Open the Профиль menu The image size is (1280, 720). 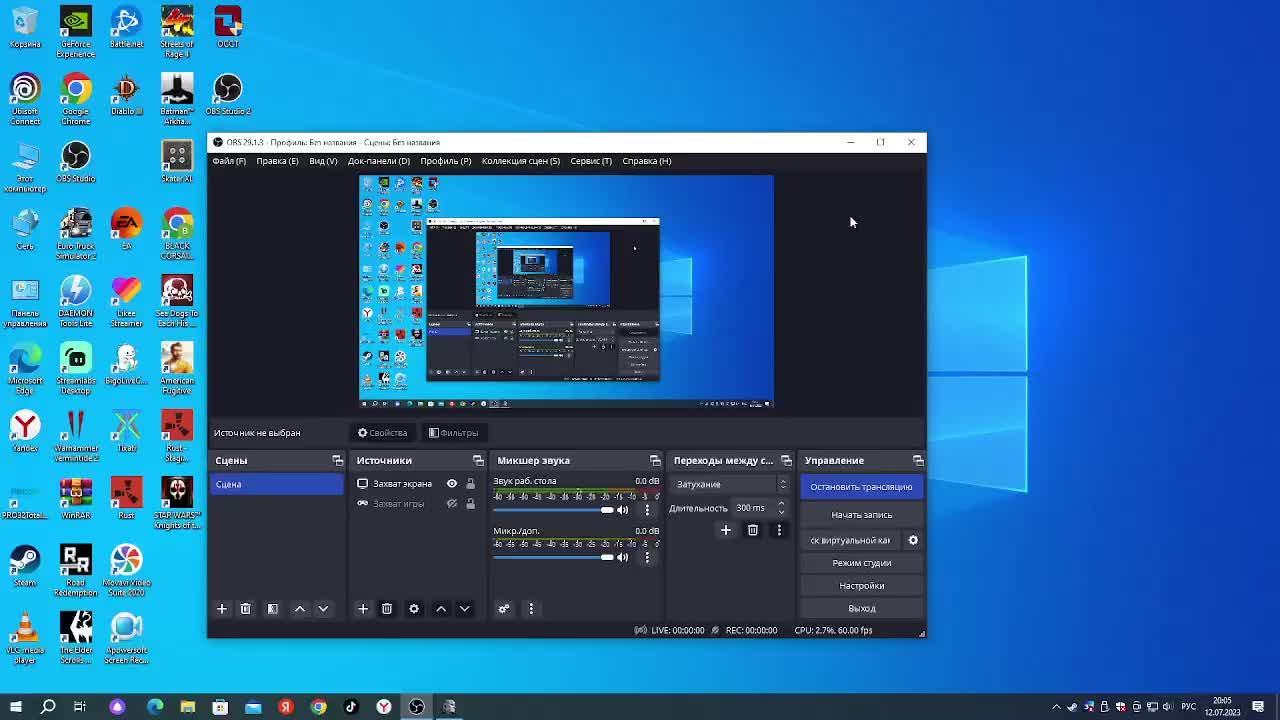pyautogui.click(x=446, y=161)
